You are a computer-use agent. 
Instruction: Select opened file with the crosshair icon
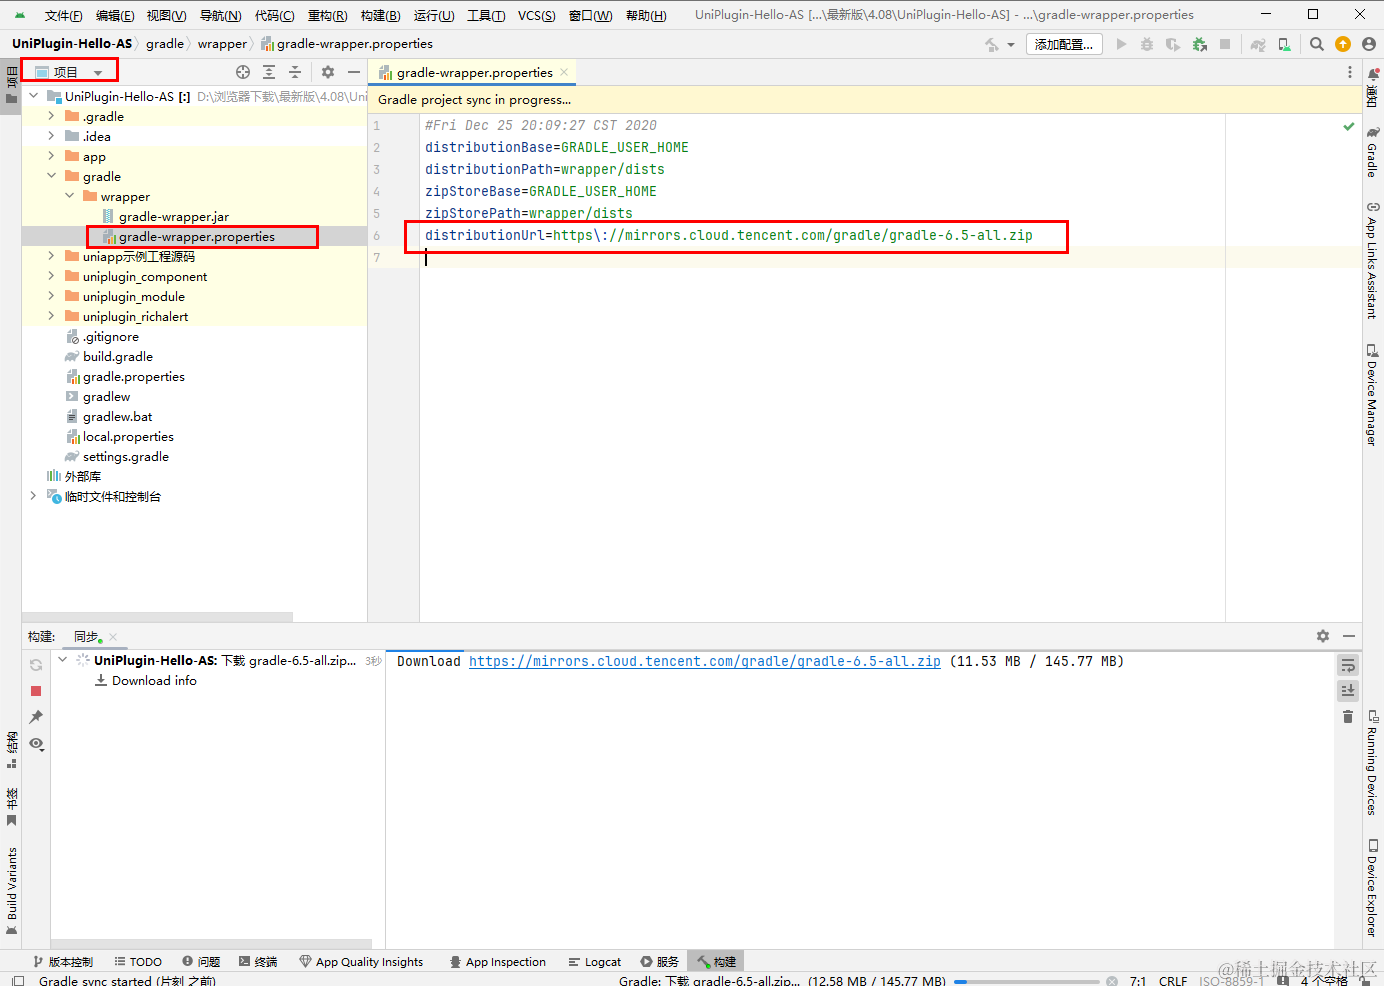tap(243, 72)
